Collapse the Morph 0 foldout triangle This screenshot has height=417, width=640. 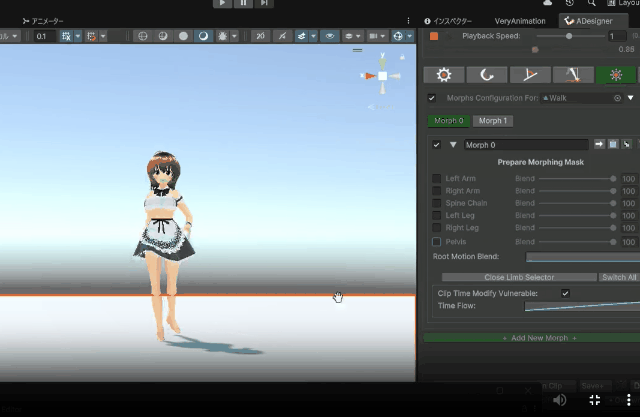[x=452, y=145]
